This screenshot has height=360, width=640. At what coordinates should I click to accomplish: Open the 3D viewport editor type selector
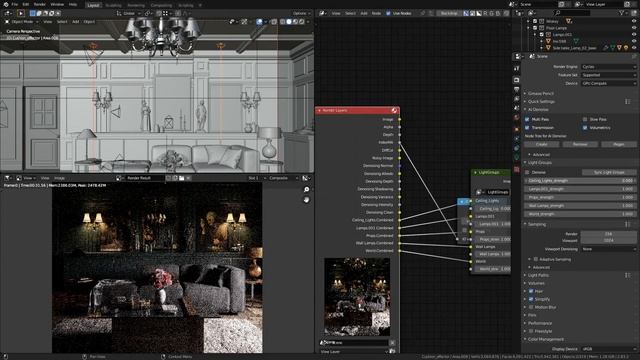8,13
